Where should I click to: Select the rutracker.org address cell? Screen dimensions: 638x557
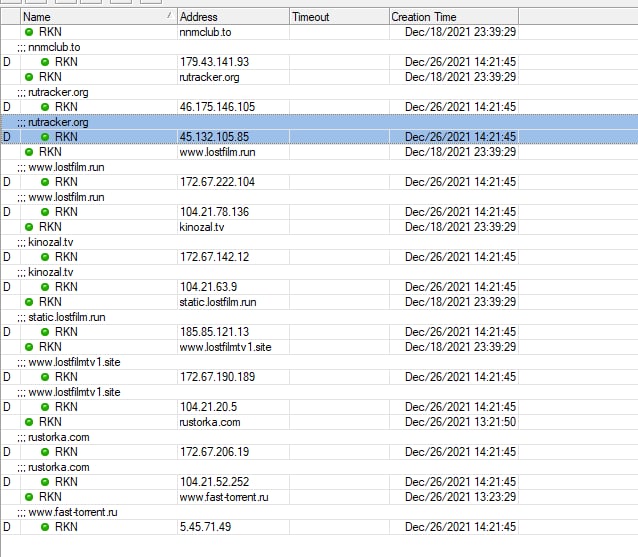(233, 77)
